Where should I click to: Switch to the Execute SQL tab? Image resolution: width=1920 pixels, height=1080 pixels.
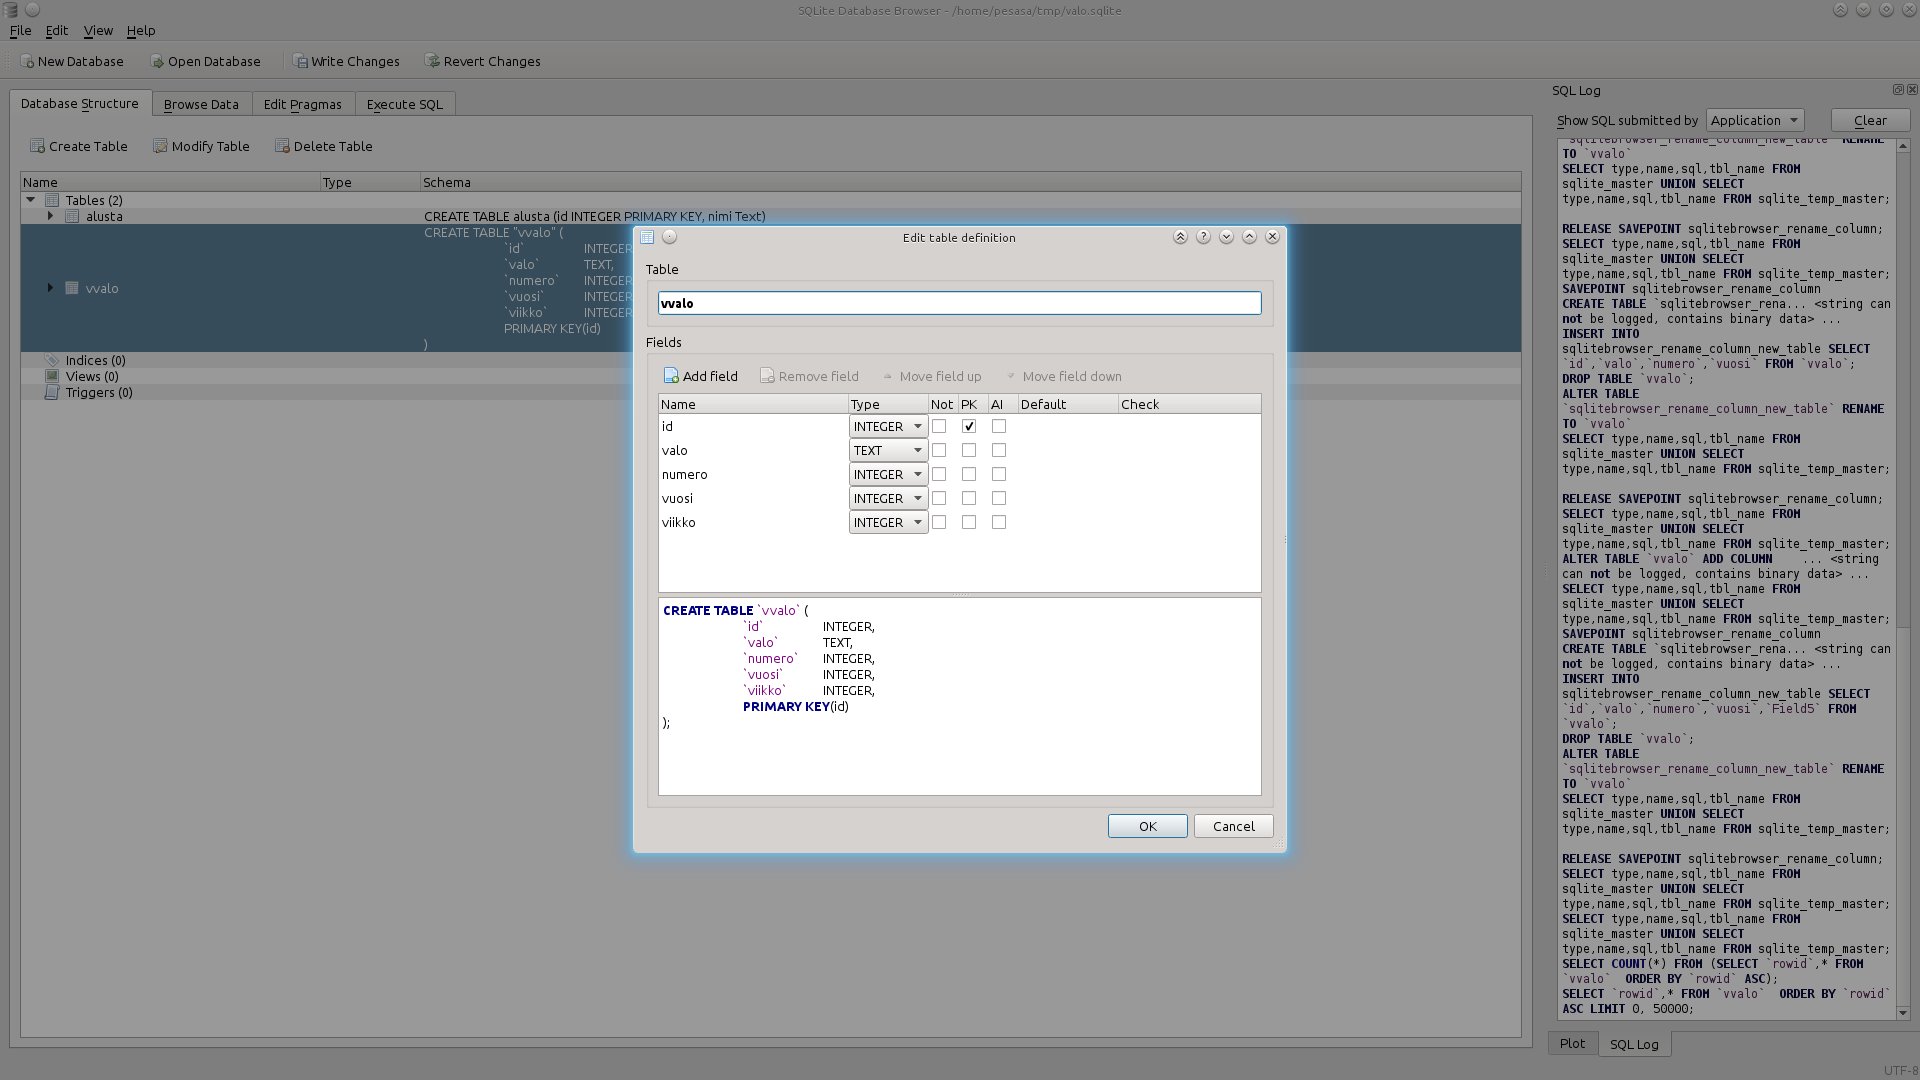coord(404,104)
